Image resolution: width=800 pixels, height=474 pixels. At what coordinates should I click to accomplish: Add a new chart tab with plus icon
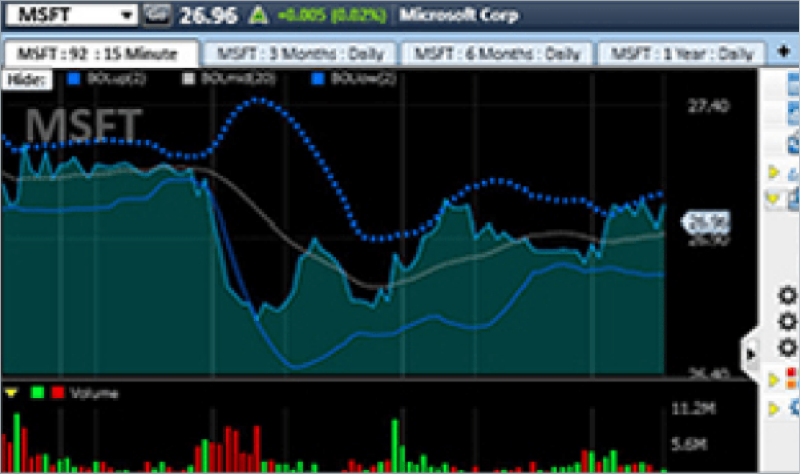tap(784, 52)
